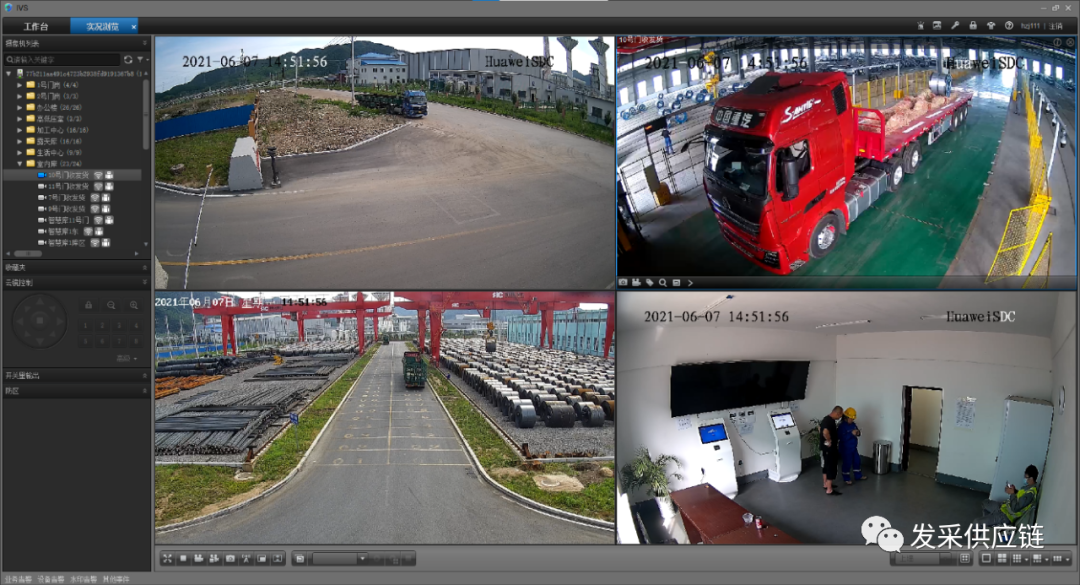Viewport: 1080px width, 585px height.
Task: Click the camera tree vertical scrollbar
Action: pyautogui.click(x=145, y=114)
